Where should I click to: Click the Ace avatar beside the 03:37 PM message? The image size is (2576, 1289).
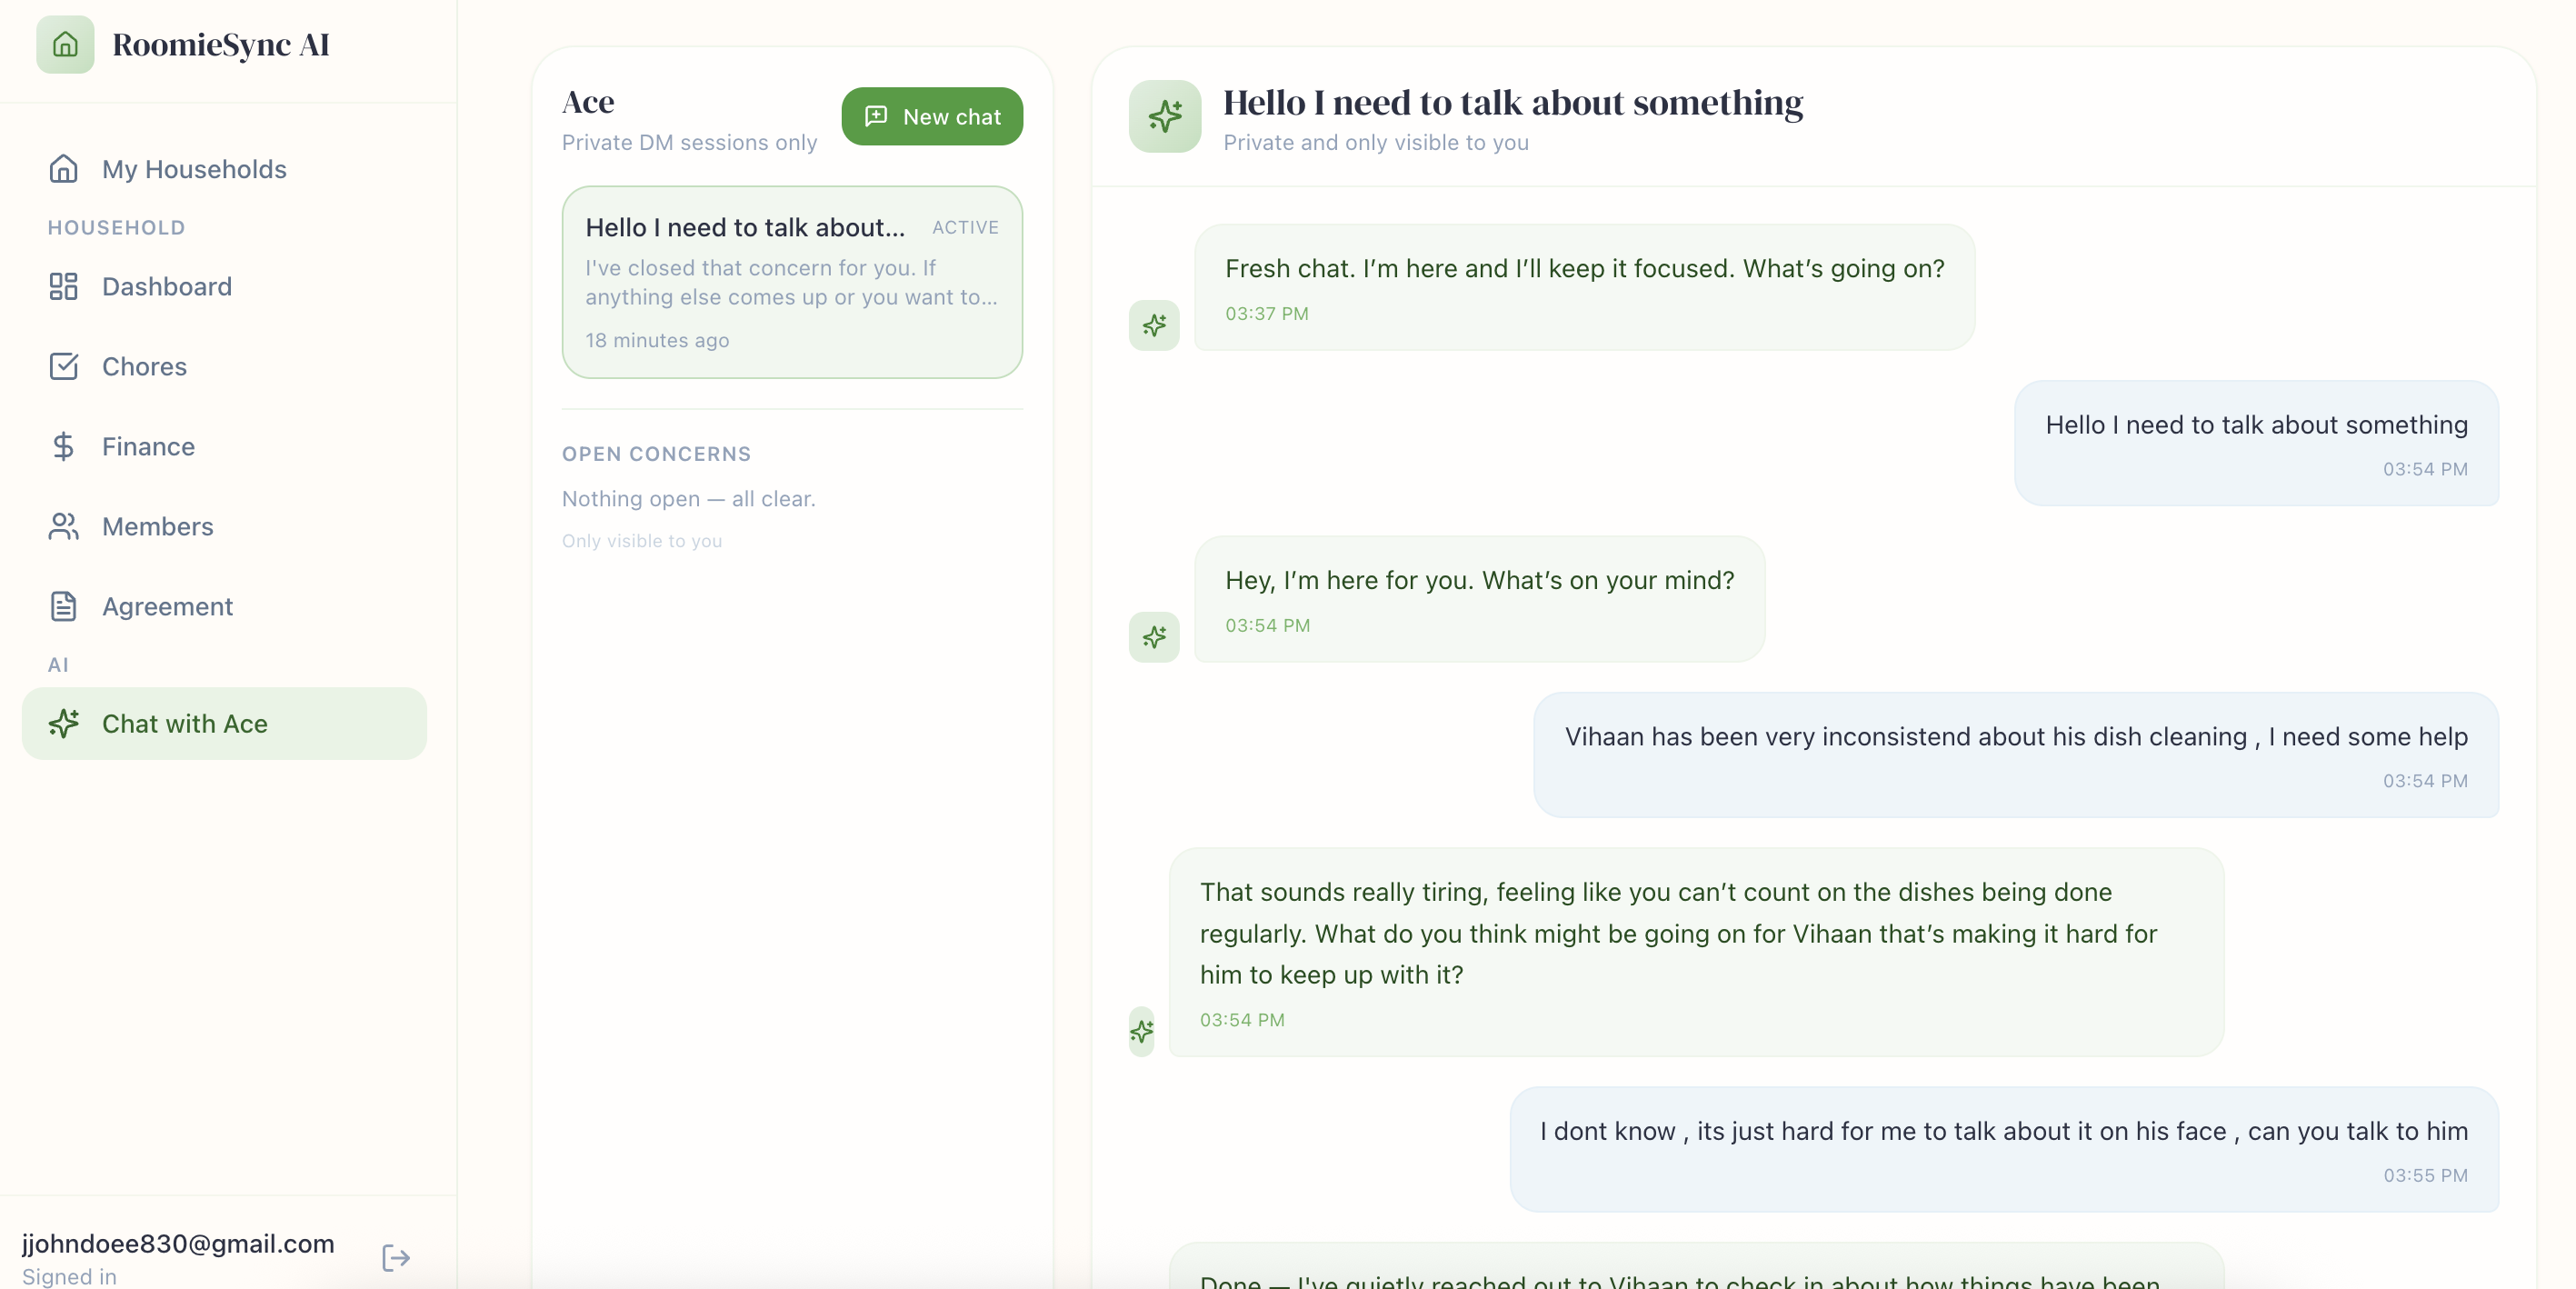pyautogui.click(x=1153, y=325)
